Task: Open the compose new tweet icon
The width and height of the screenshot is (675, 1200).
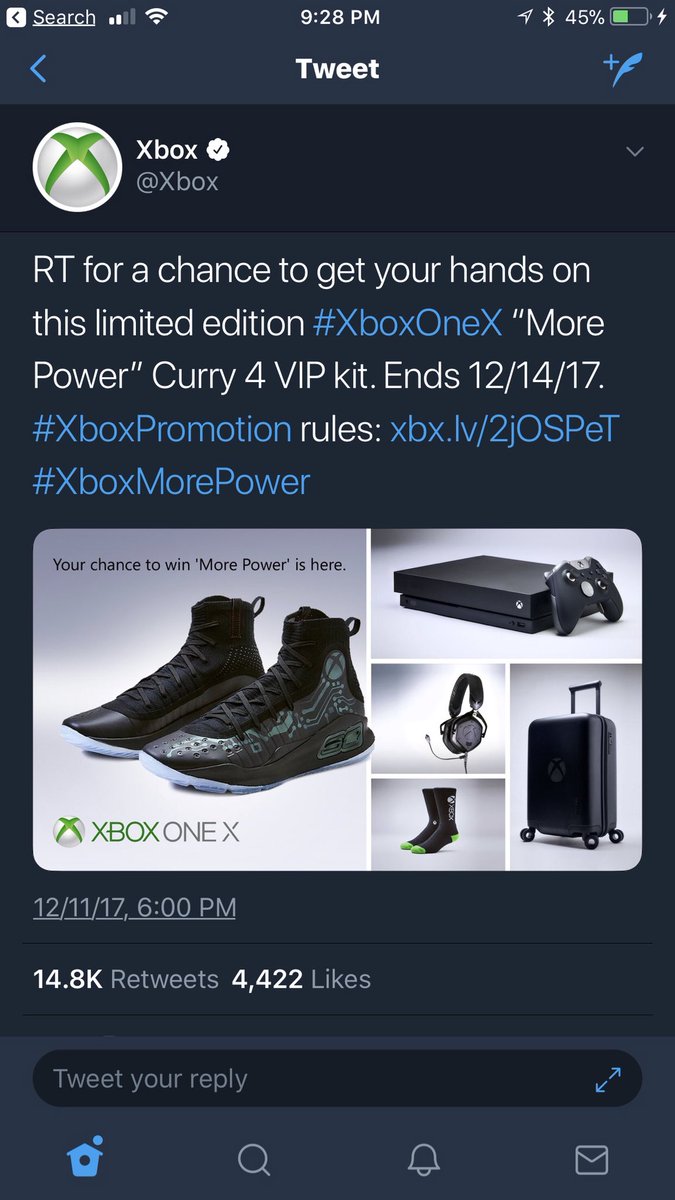Action: click(625, 68)
